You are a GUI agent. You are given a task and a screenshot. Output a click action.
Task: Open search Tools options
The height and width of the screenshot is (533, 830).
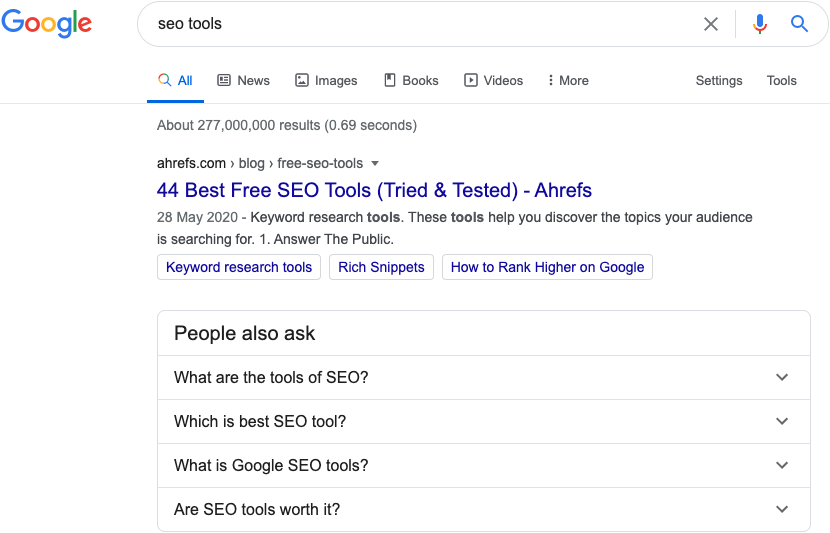[x=781, y=80]
